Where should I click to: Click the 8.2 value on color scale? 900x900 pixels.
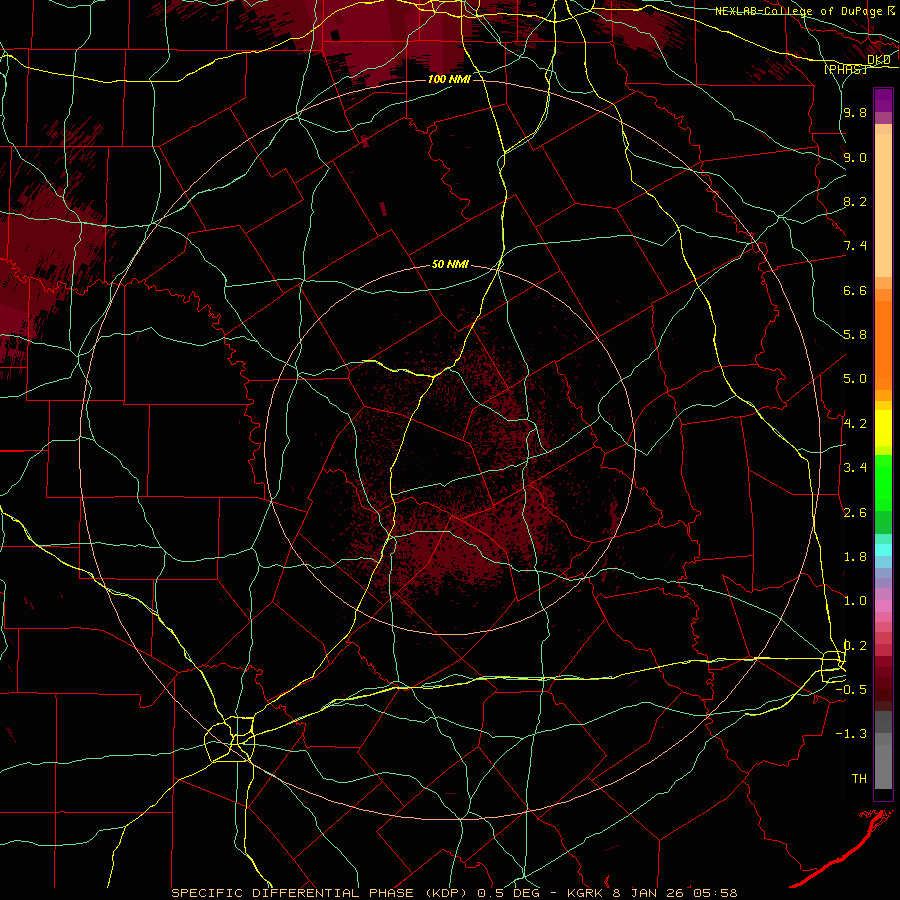click(855, 201)
